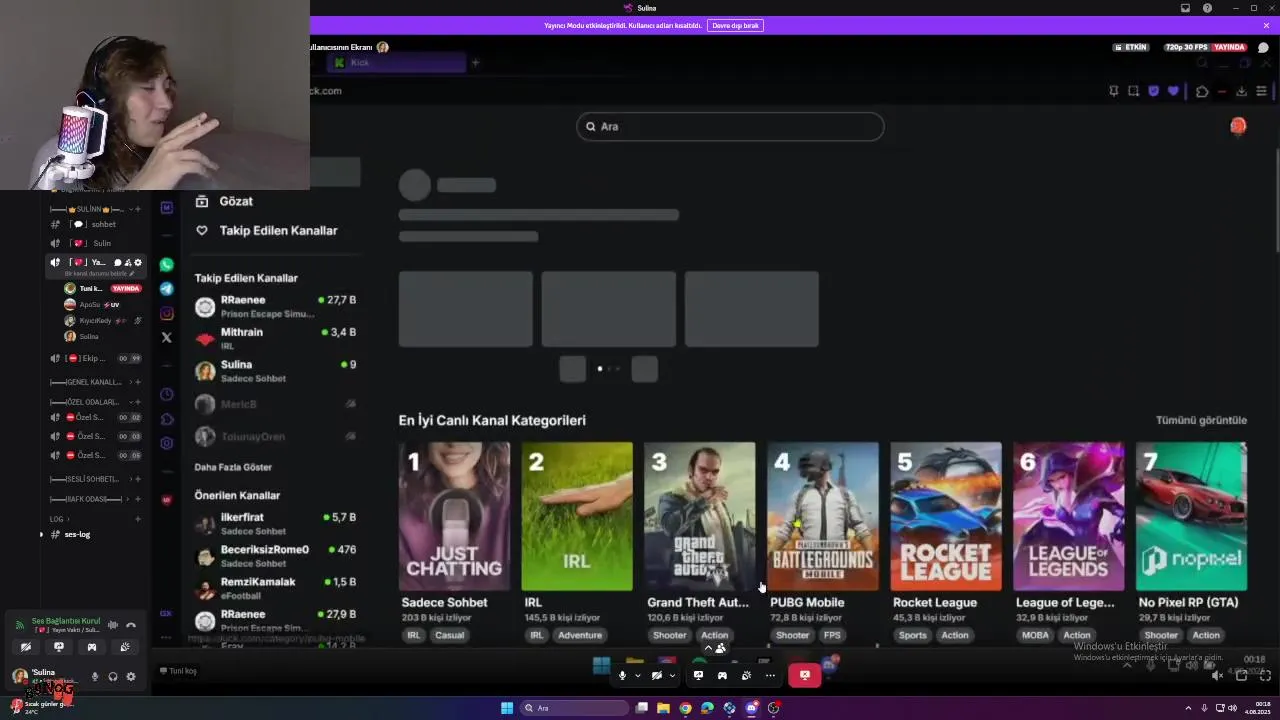1280x720 pixels.
Task: Click the Kick 'Ara' search field
Action: [730, 126]
